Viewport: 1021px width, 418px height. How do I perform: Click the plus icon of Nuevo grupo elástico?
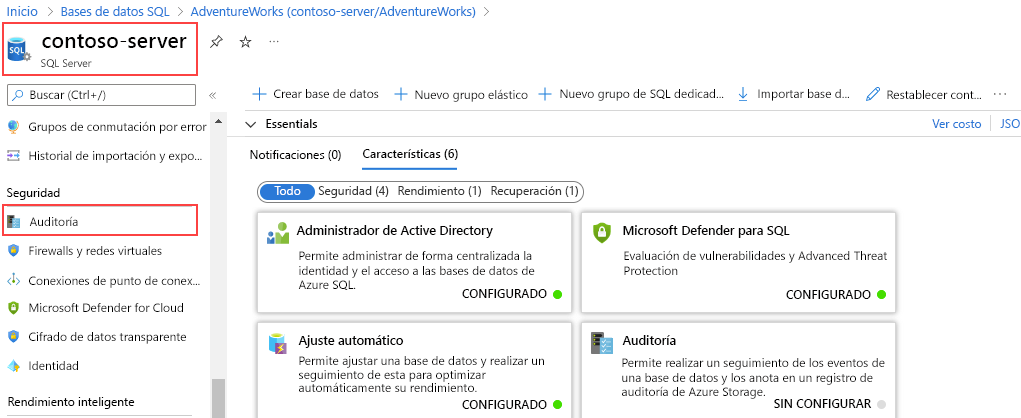coord(401,94)
